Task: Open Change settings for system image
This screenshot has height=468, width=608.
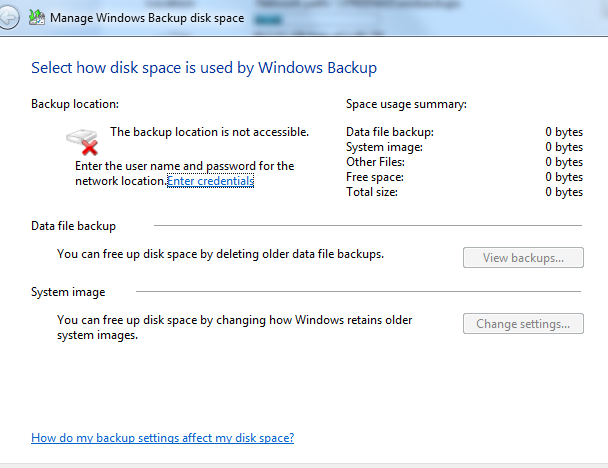Action: pos(523,324)
